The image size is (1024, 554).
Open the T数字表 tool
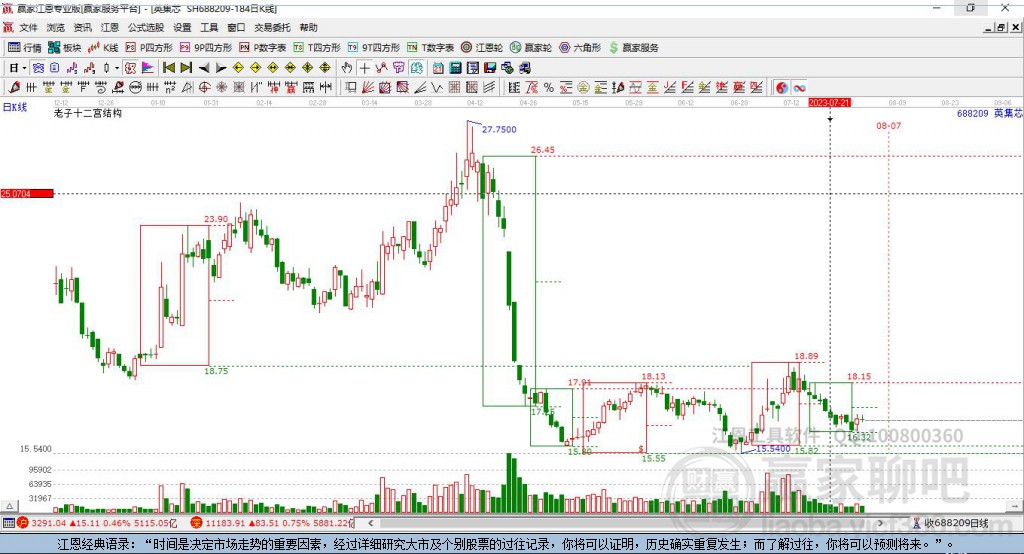point(430,48)
